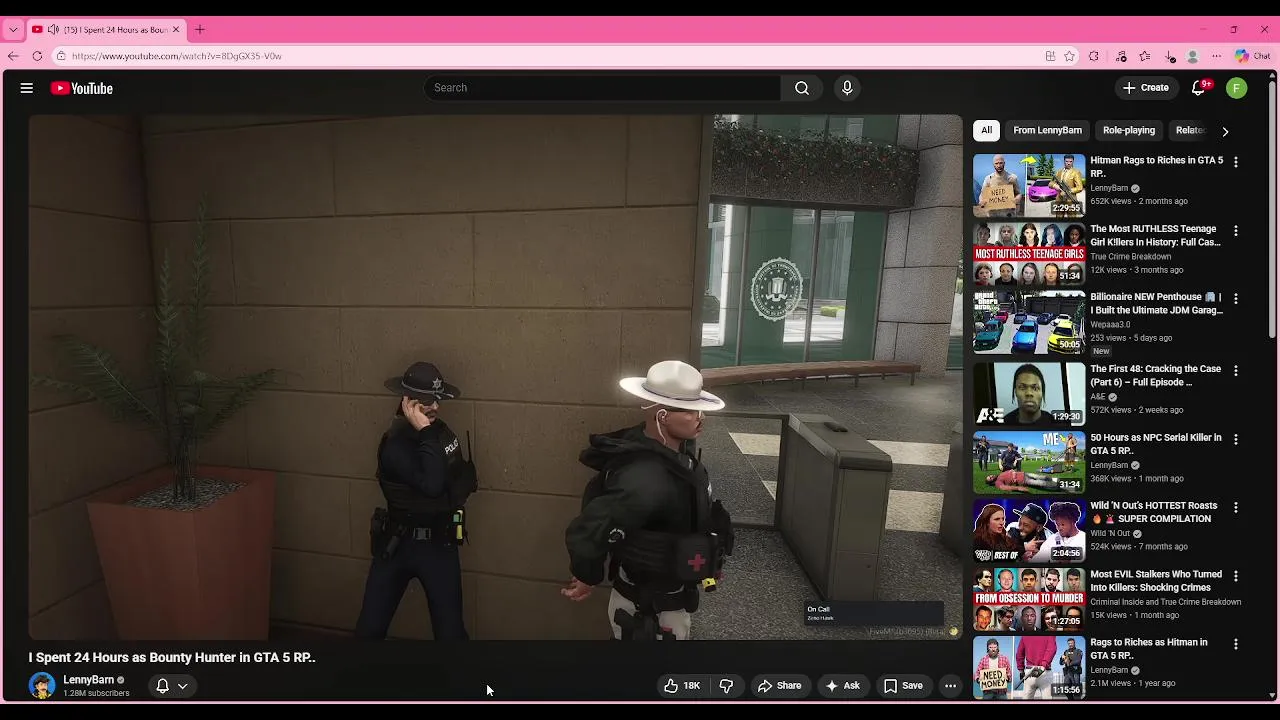Open LennyBarn channel avatar
Viewport: 1280px width, 720px height.
point(42,686)
